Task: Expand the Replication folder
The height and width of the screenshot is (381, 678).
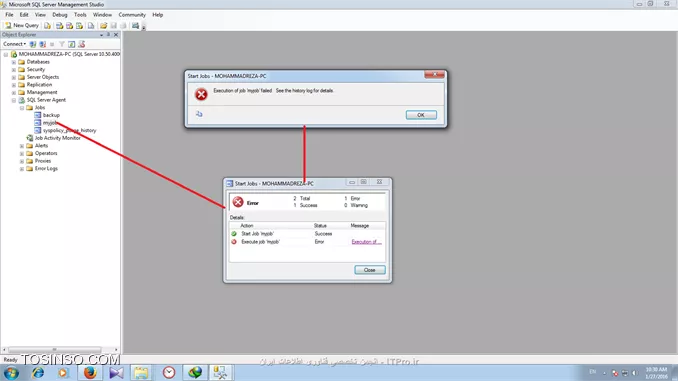Action: pyautogui.click(x=14, y=85)
